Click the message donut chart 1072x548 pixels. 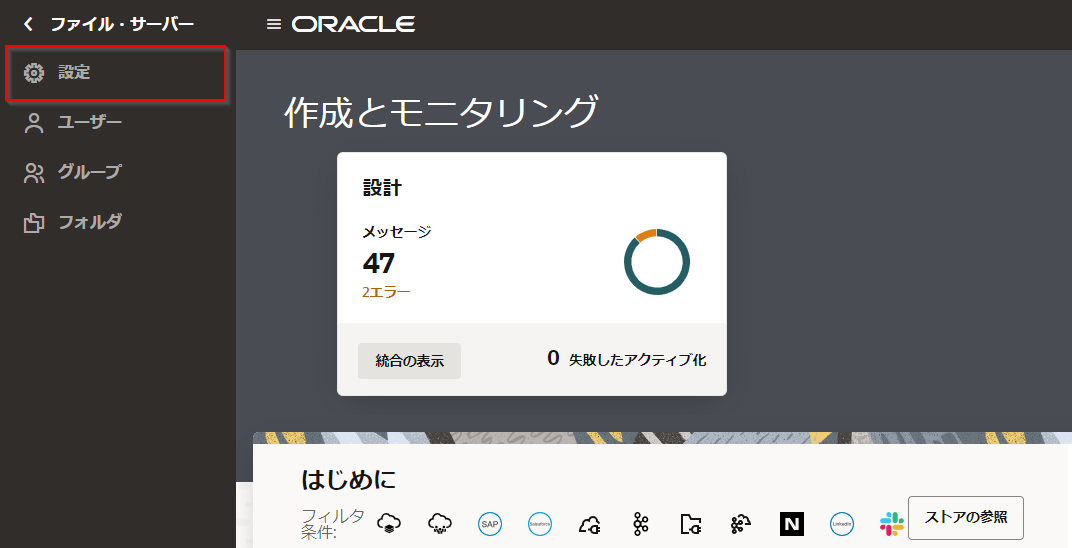[x=657, y=262]
